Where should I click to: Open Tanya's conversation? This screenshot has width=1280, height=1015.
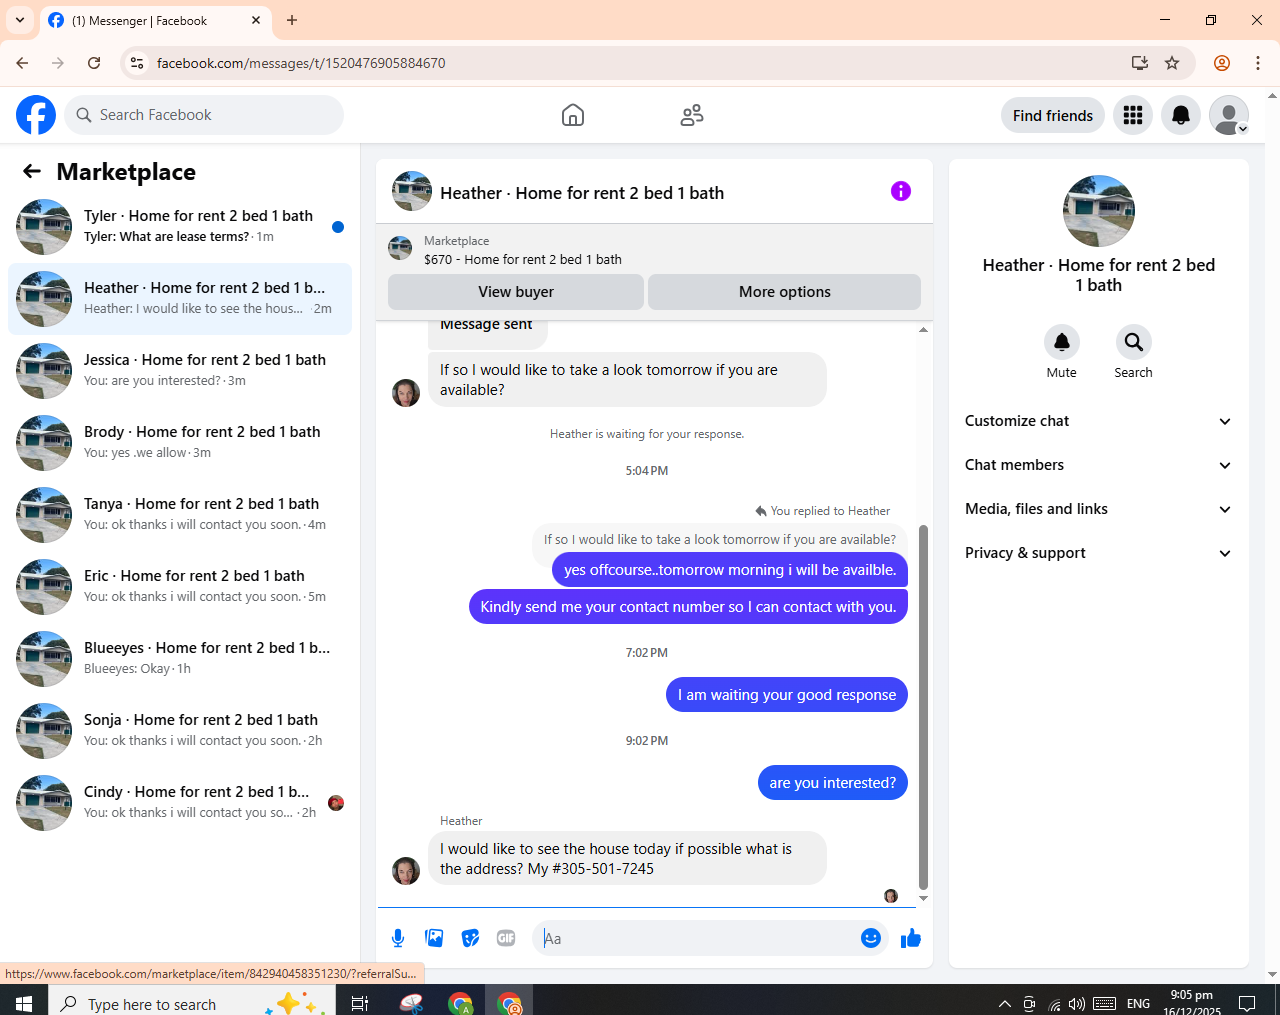coord(180,515)
